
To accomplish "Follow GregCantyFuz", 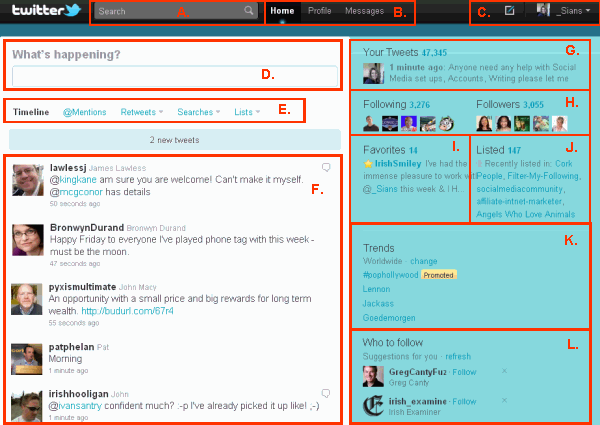I will pyautogui.click(x=465, y=372).
